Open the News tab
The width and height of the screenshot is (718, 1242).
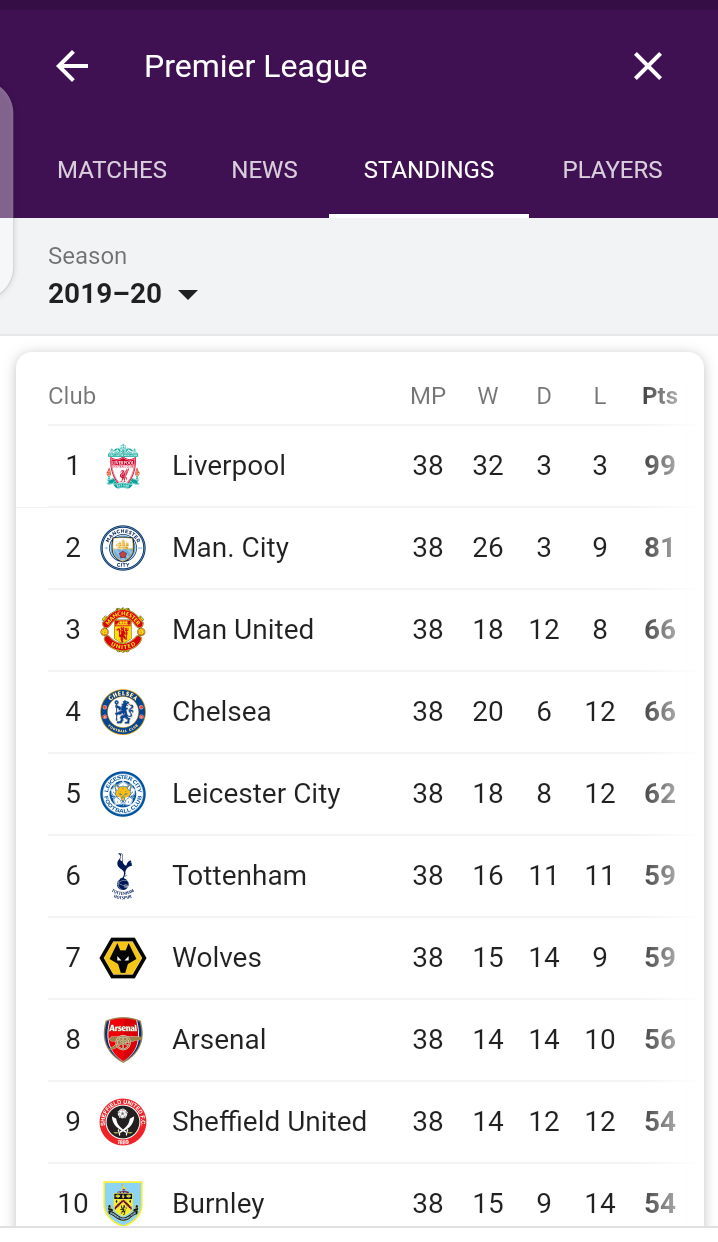[x=264, y=170]
